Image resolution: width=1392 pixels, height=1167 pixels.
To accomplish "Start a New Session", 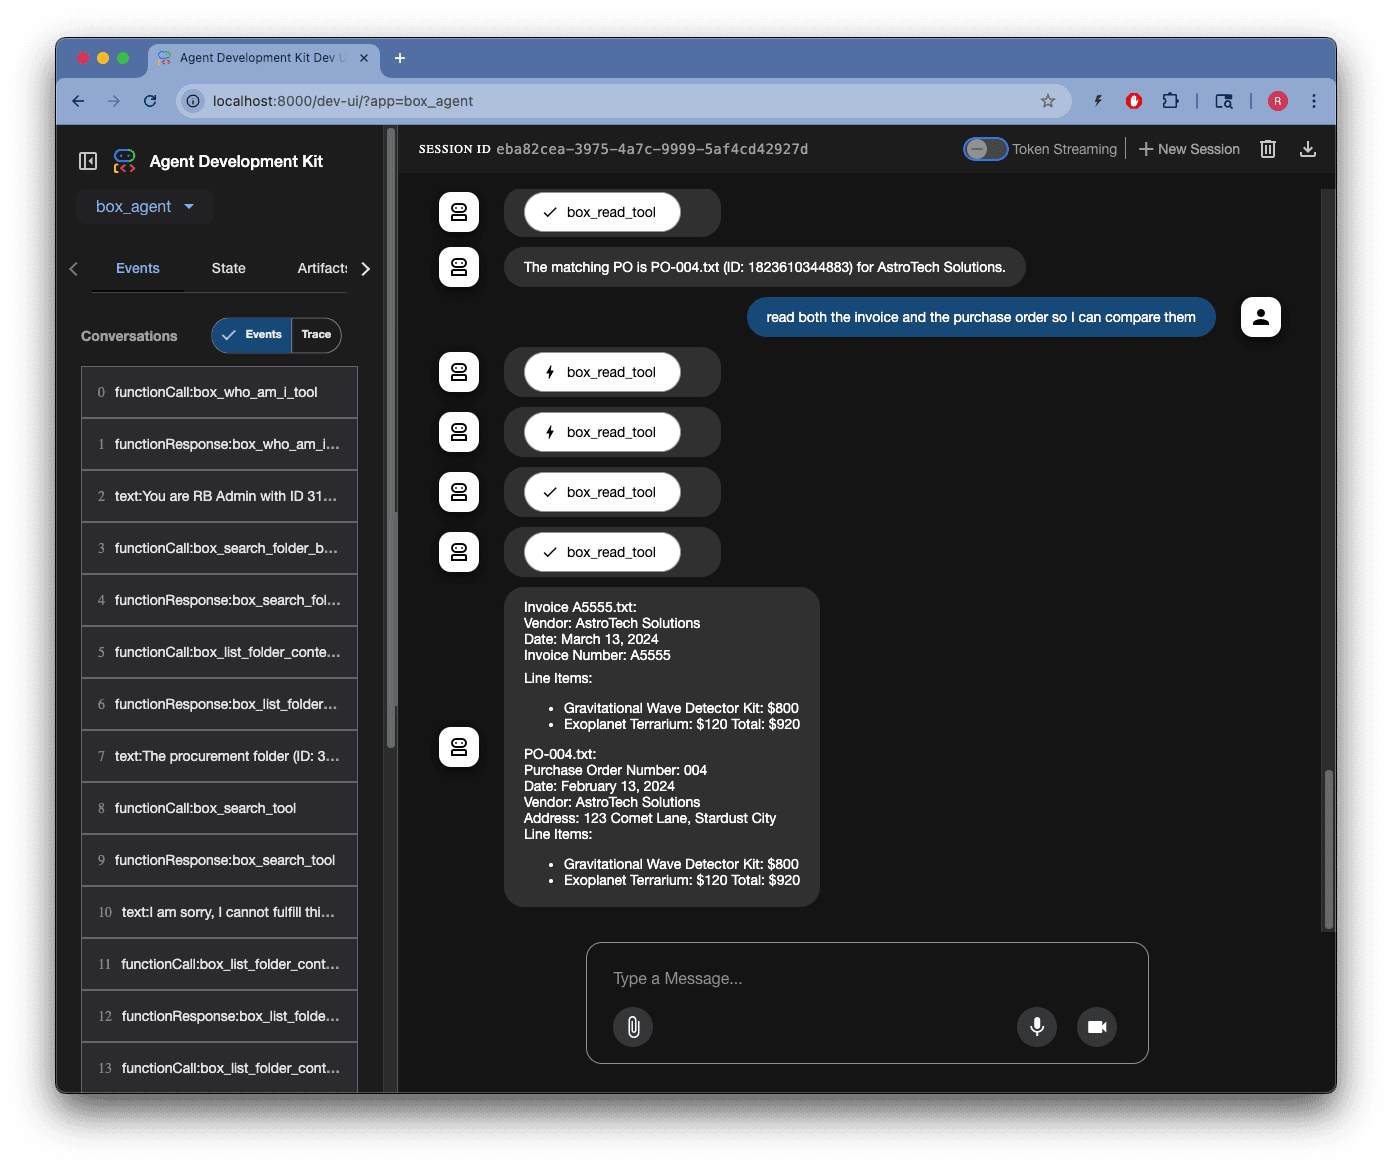I will pos(1189,149).
